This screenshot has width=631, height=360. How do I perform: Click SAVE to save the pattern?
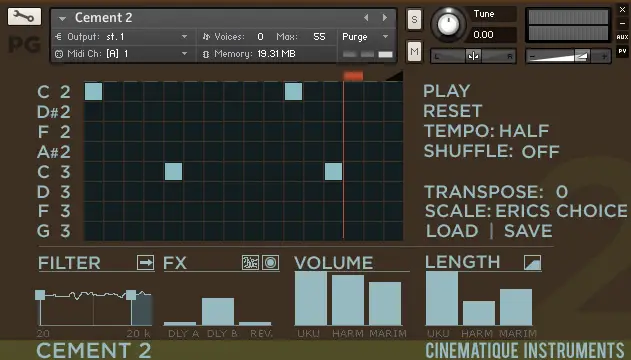[528, 231]
